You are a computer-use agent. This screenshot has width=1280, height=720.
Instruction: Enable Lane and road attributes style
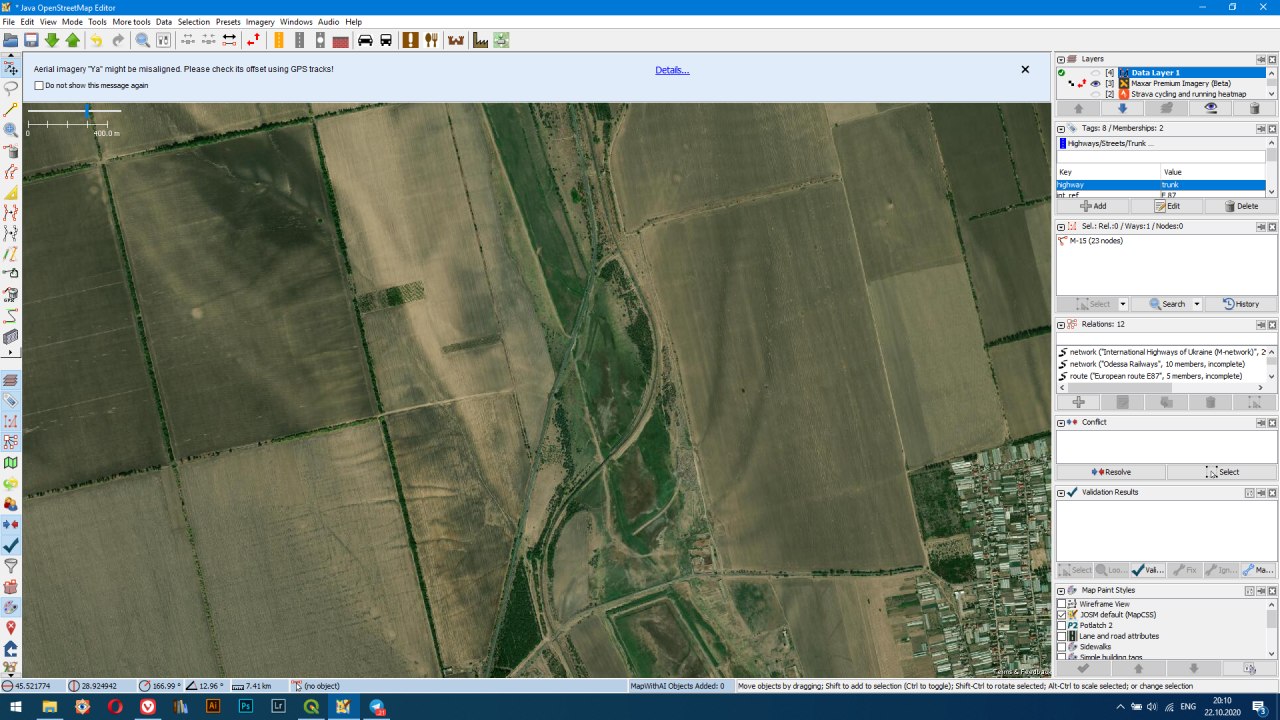click(1062, 636)
